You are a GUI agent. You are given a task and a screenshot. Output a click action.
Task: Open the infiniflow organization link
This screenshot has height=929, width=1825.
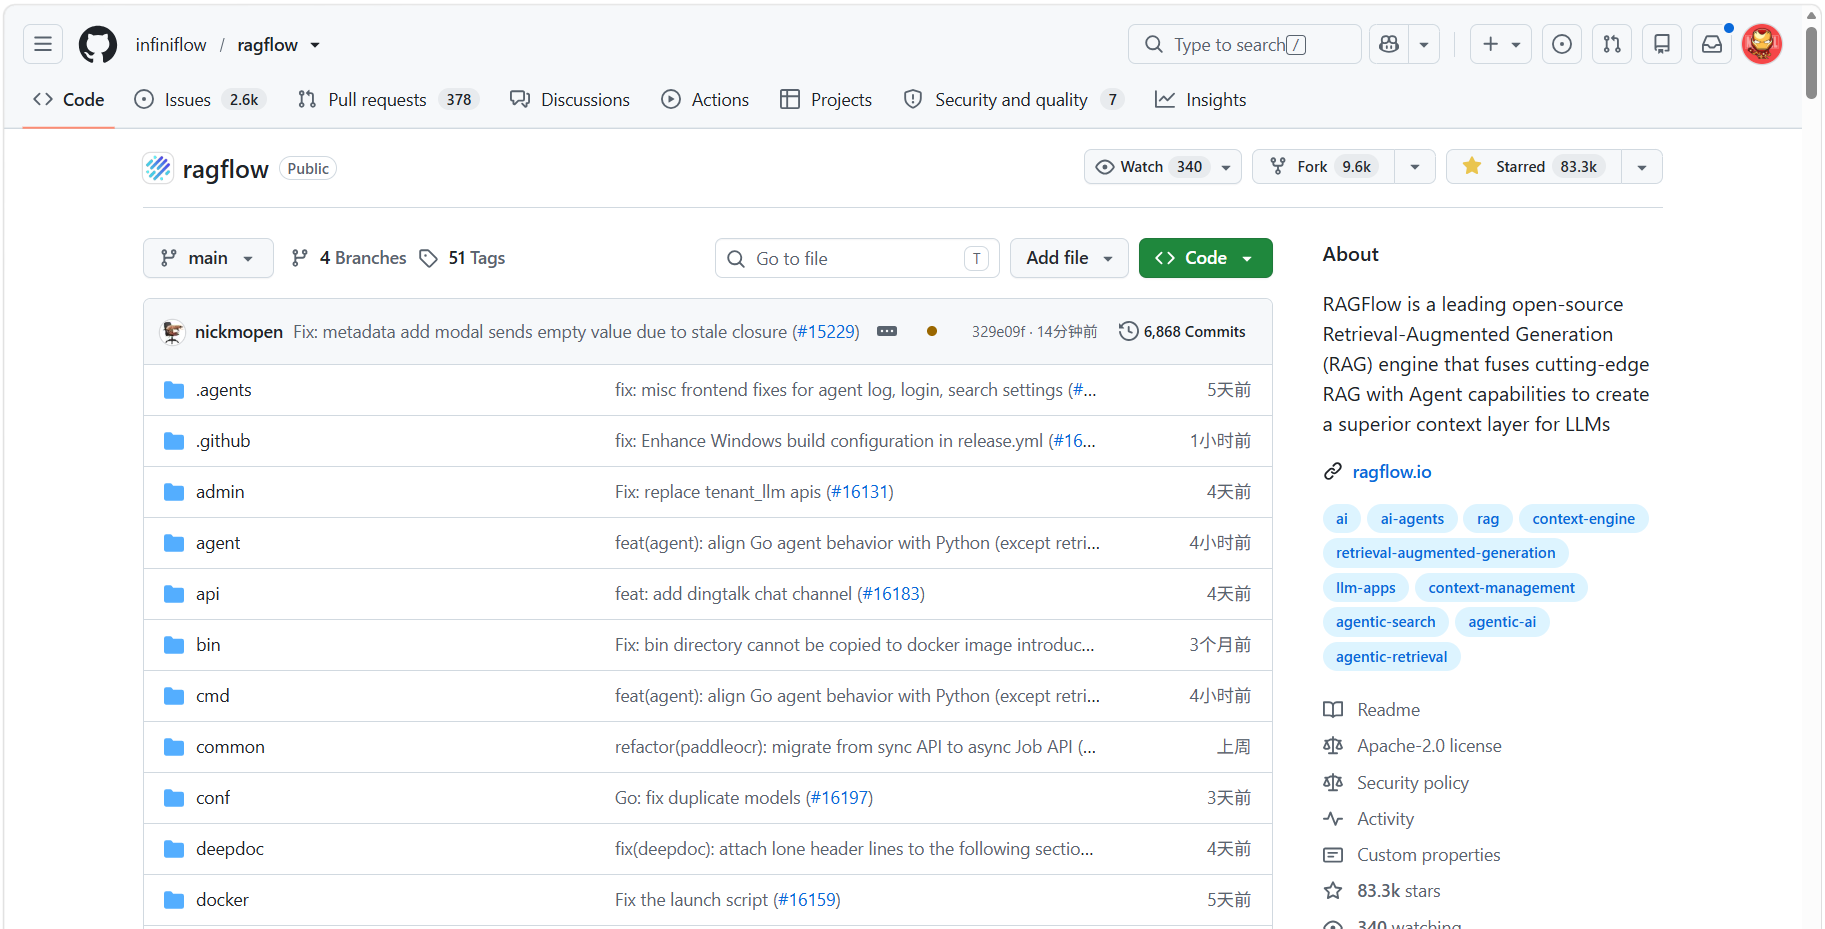point(171,45)
